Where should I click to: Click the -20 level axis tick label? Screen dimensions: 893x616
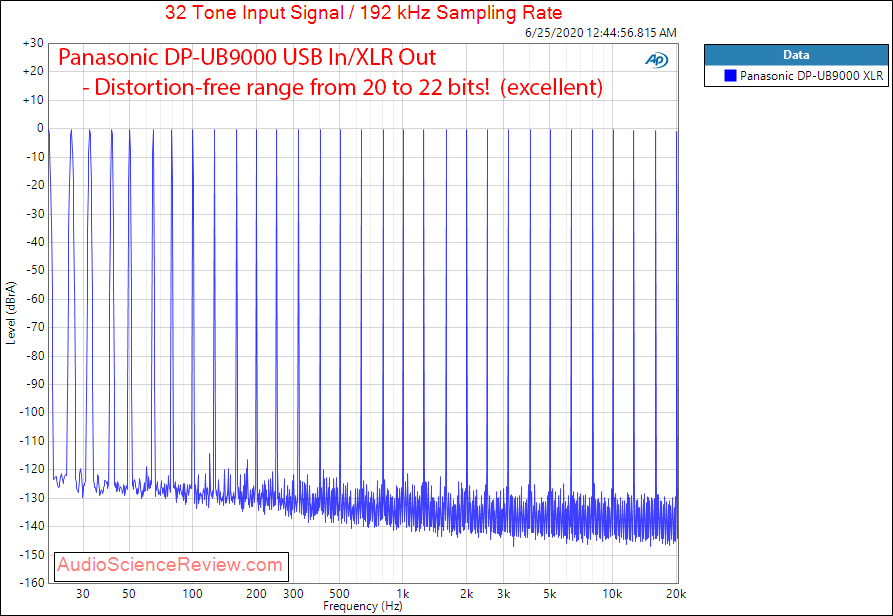(x=35, y=186)
